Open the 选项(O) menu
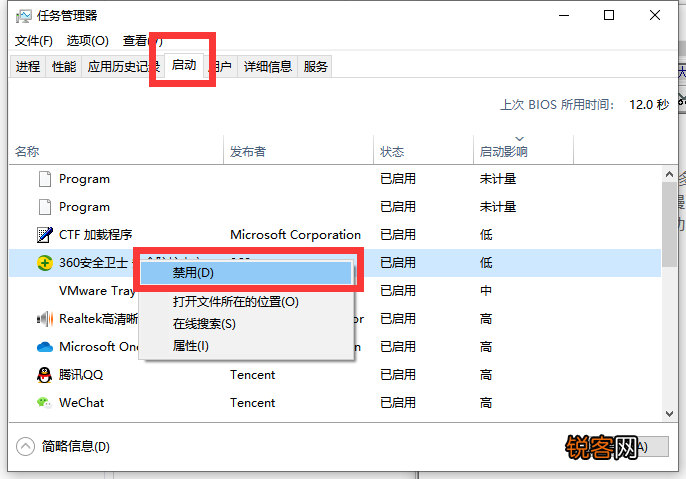The width and height of the screenshot is (686, 479). 88,41
